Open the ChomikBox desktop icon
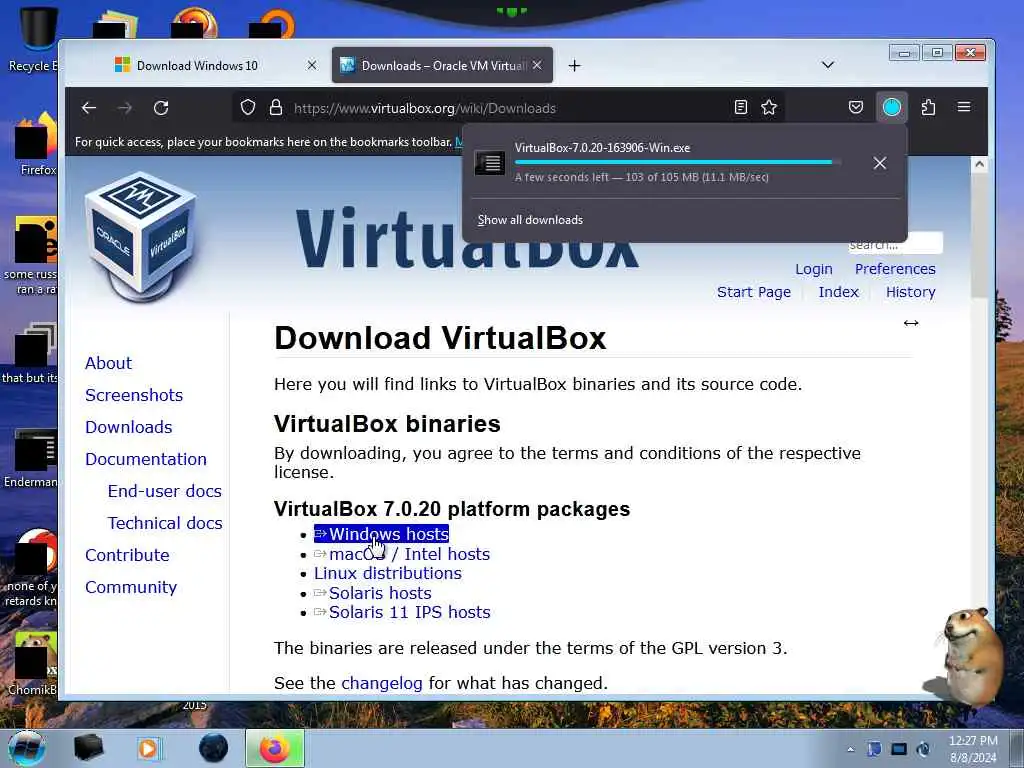1024x768 pixels. (x=33, y=664)
